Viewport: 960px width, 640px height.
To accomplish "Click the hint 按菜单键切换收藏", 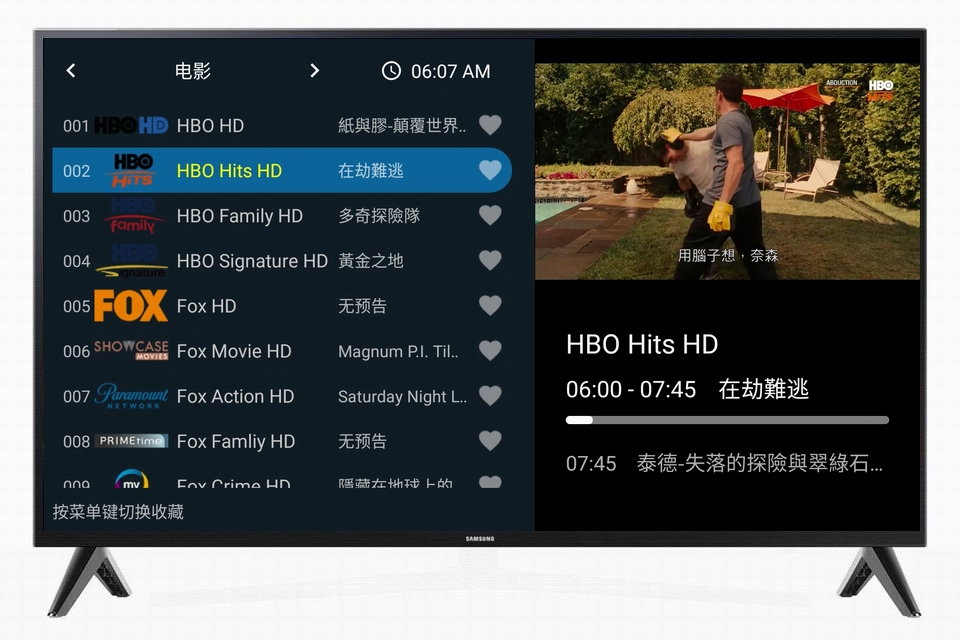I will pyautogui.click(x=118, y=512).
